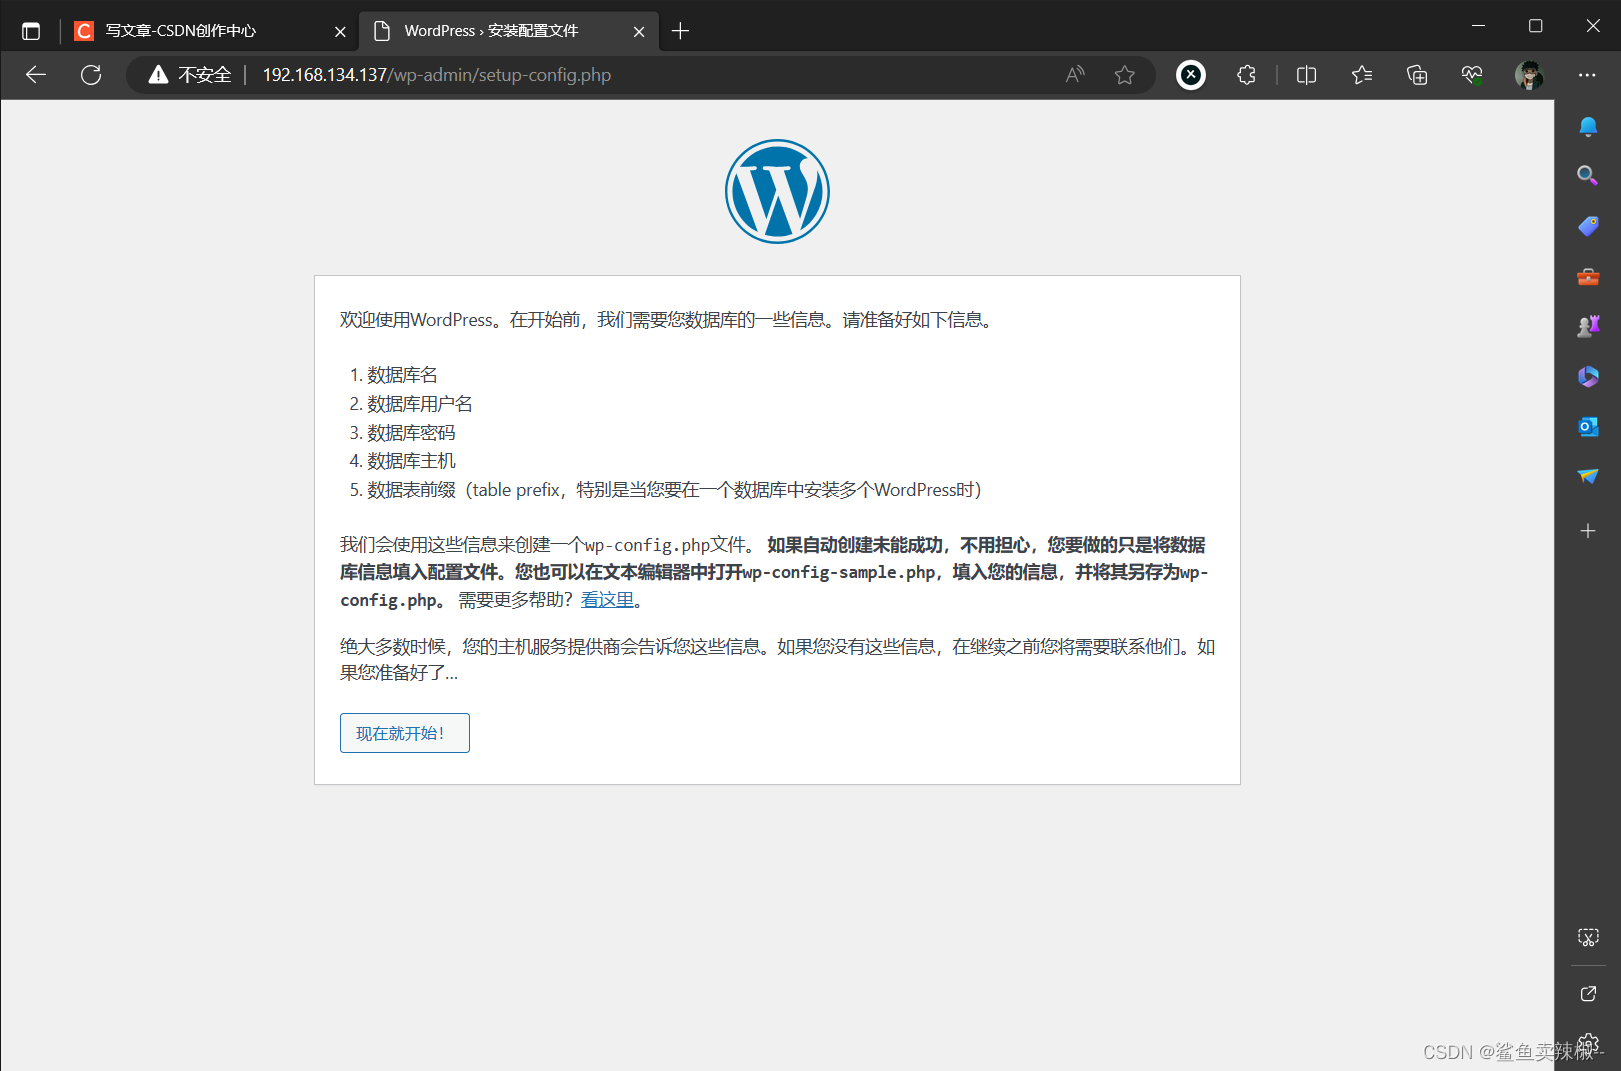
Task: Open the search sidebar panel
Action: click(1588, 175)
